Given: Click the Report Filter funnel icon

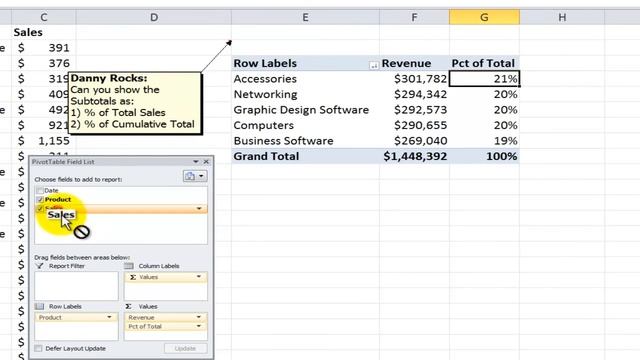Looking at the screenshot, I should coord(39,266).
